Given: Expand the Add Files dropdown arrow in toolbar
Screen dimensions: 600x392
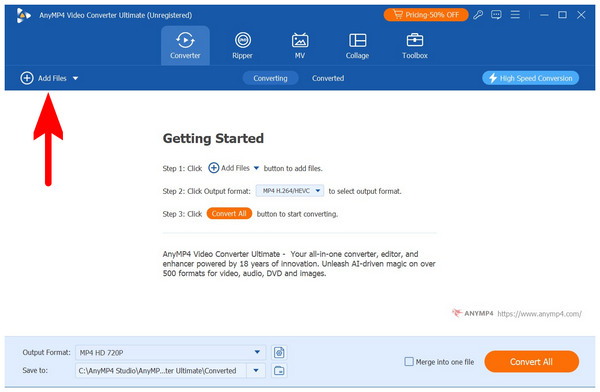Looking at the screenshot, I should [x=75, y=78].
